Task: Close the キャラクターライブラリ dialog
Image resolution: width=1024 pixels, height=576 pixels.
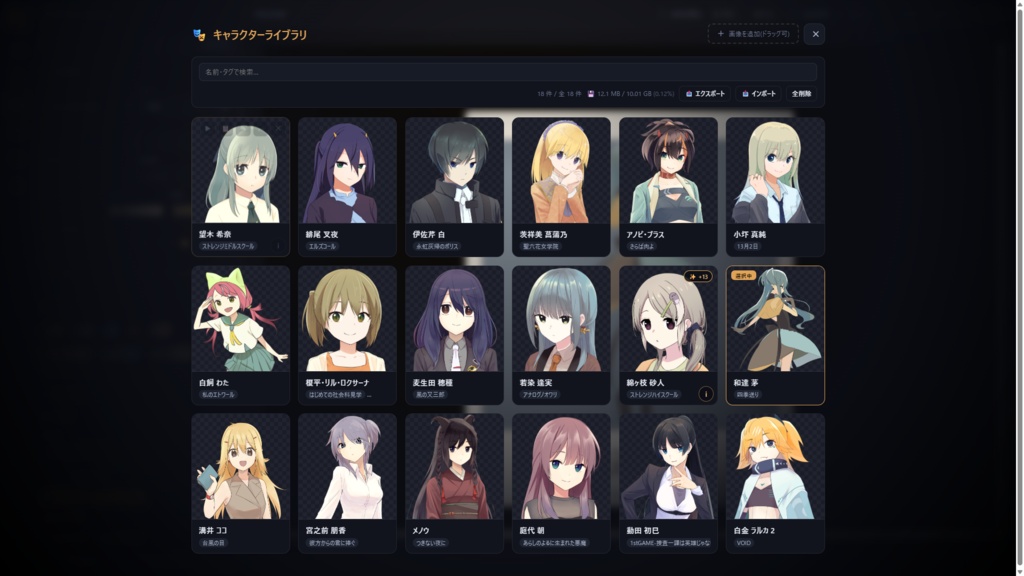Action: (815, 34)
